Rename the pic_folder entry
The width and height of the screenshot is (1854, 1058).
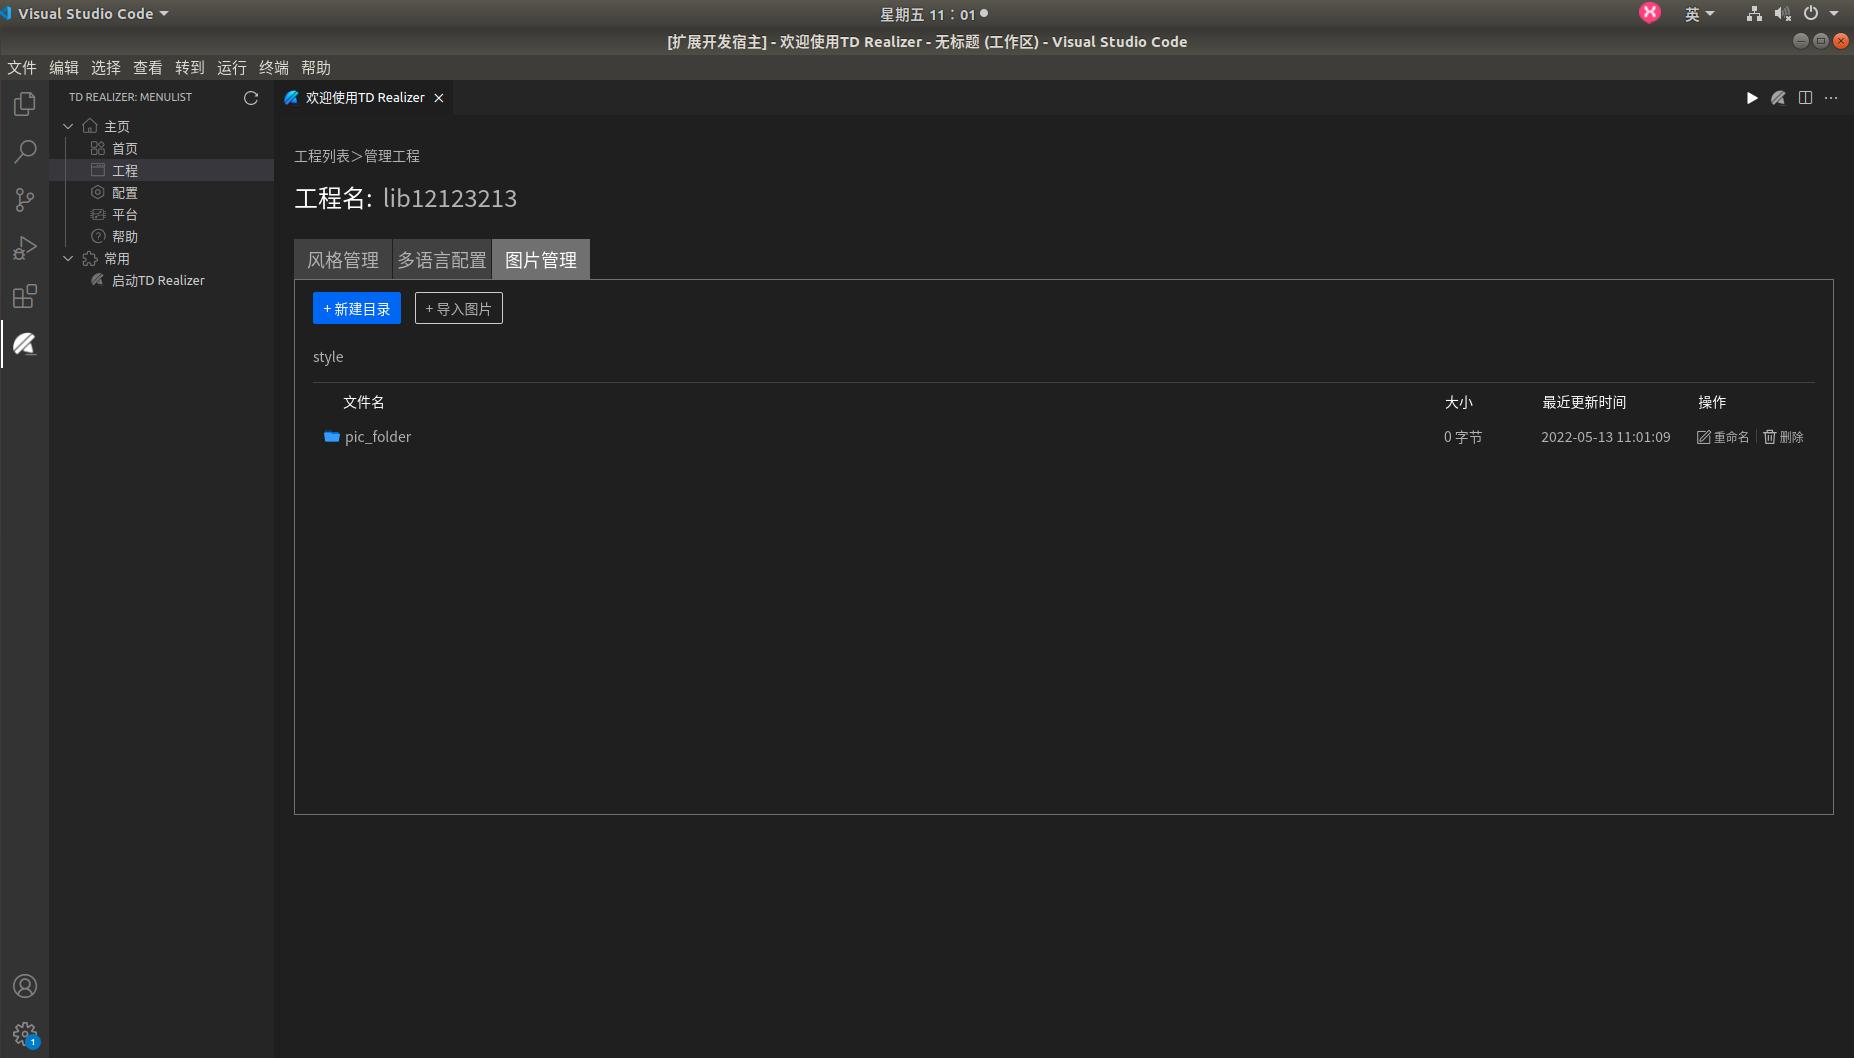[x=1723, y=437]
